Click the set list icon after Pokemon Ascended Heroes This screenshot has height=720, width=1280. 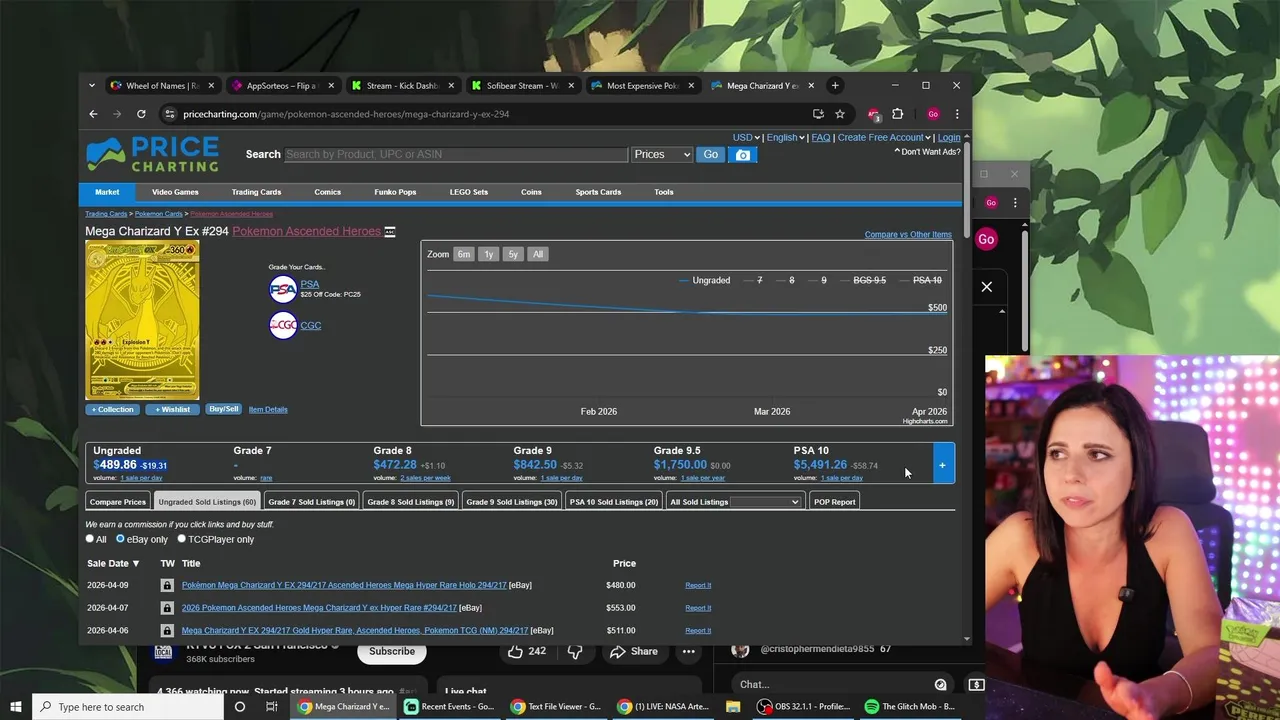point(390,232)
